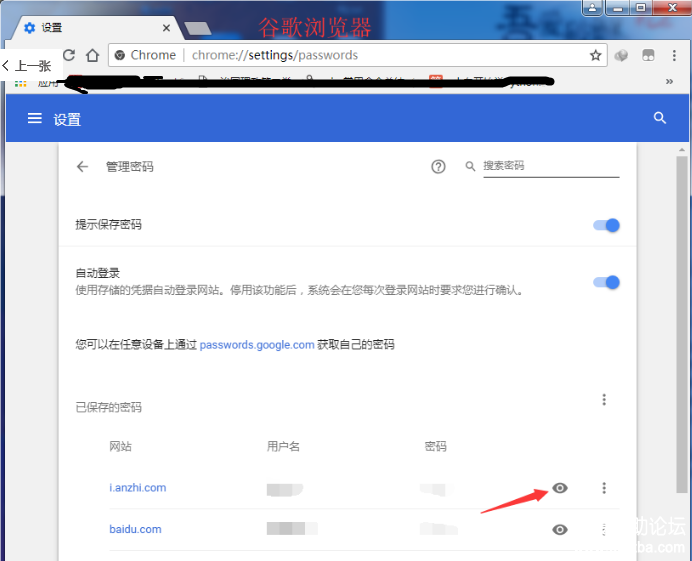Click the page scrollbar thumb
692x561 pixels.
click(682, 324)
